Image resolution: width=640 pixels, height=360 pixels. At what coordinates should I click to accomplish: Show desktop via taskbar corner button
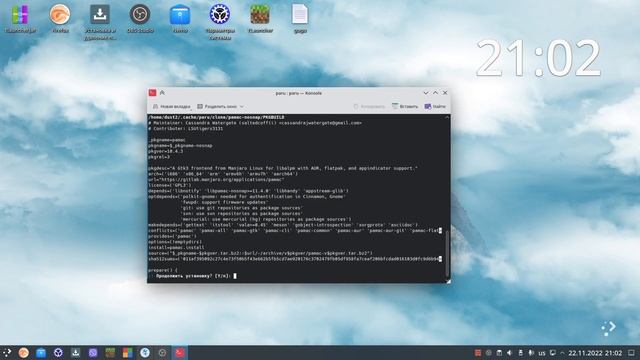click(632, 353)
